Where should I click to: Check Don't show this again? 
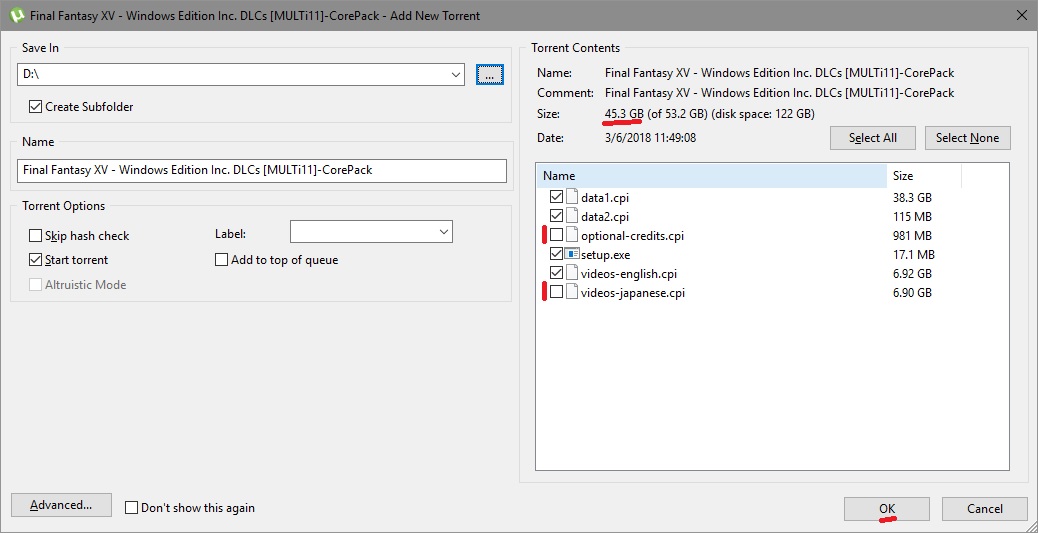coord(132,508)
